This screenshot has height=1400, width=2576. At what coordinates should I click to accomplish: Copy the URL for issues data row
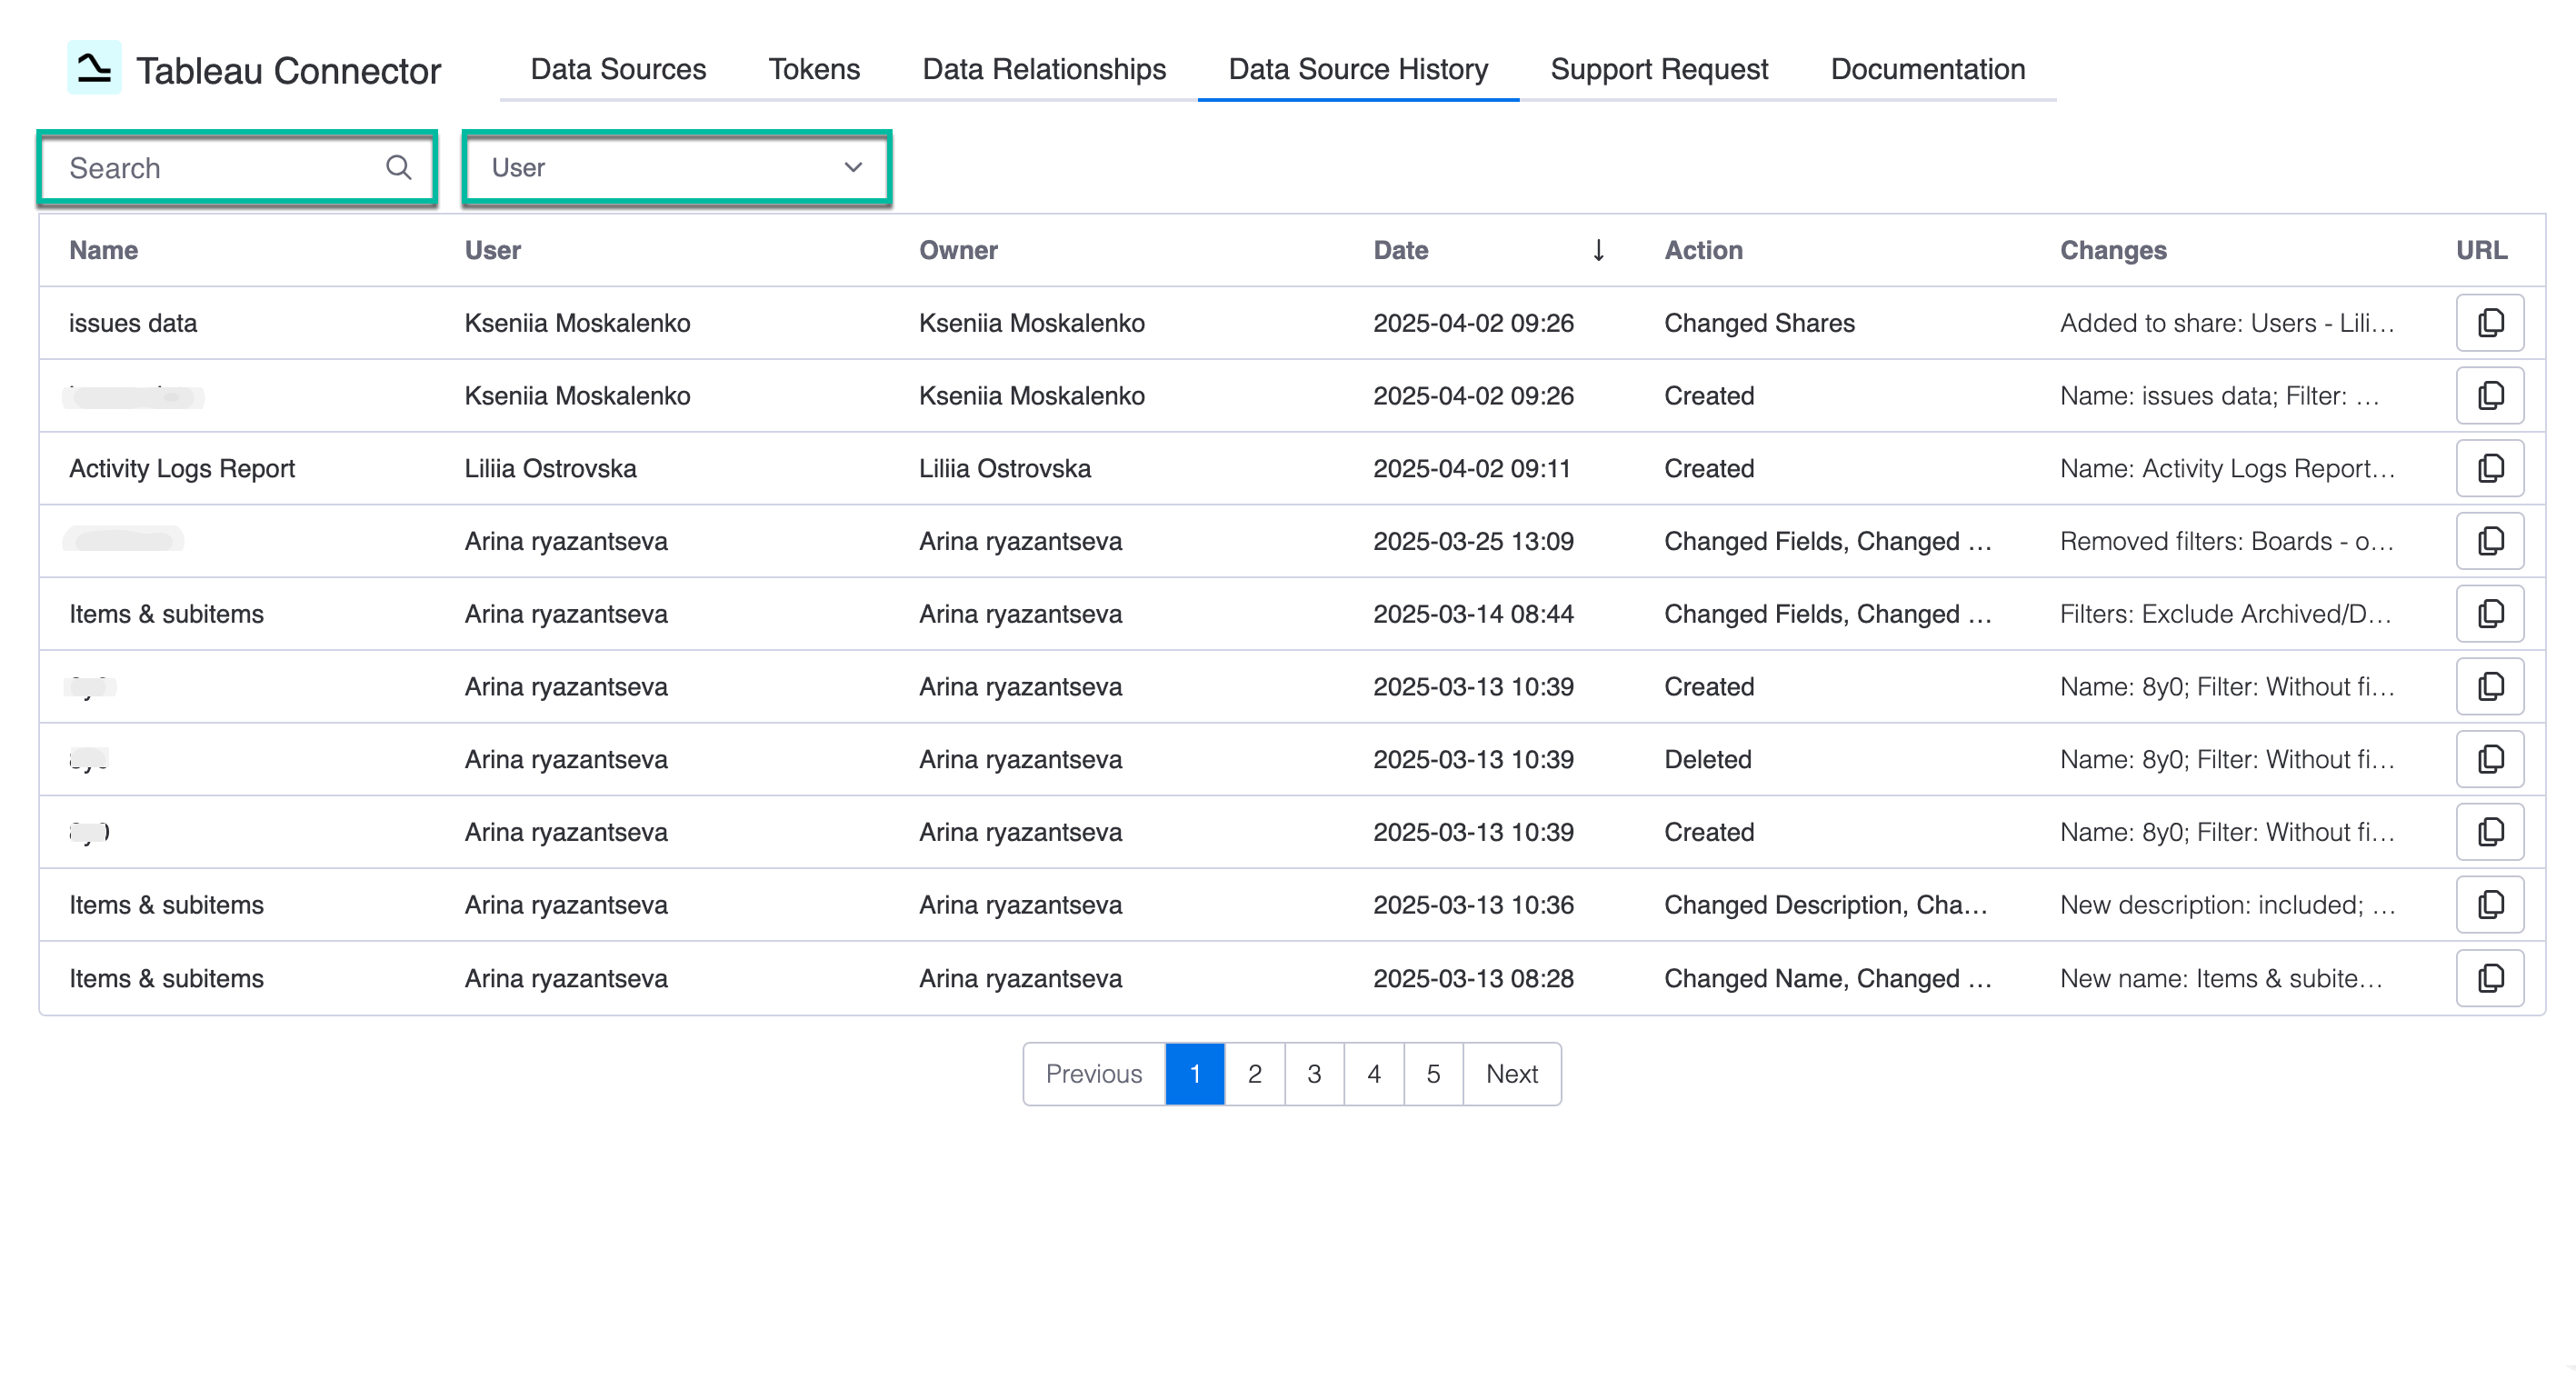[x=2490, y=322]
